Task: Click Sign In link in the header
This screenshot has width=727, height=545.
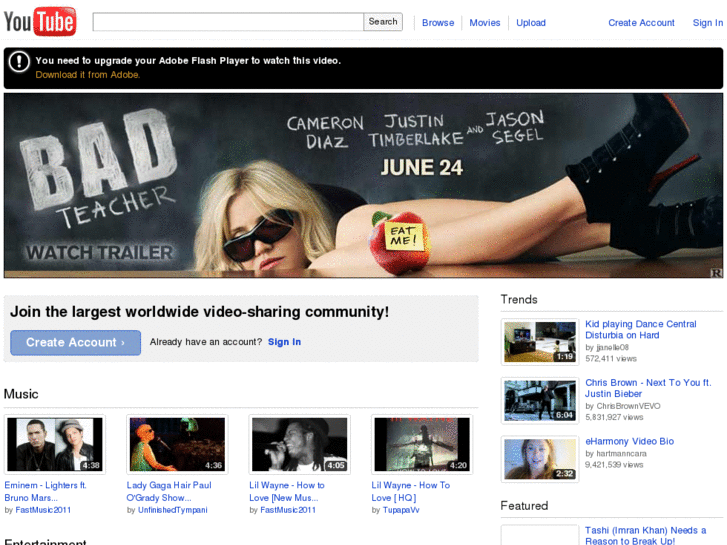Action: pos(708,23)
